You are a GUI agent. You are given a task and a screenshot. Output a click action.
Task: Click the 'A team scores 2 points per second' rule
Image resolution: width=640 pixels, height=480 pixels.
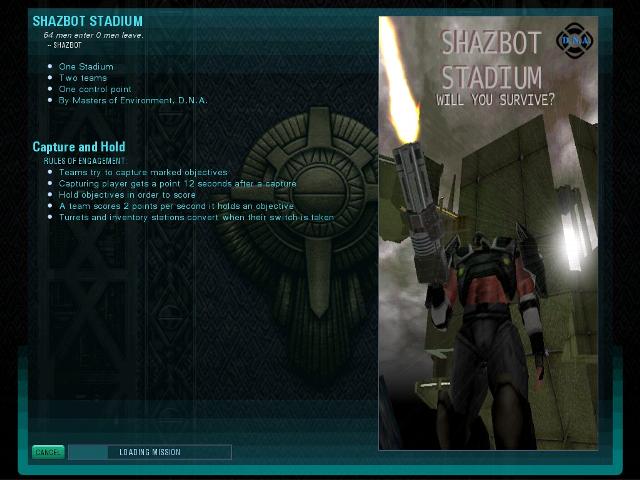coord(176,206)
